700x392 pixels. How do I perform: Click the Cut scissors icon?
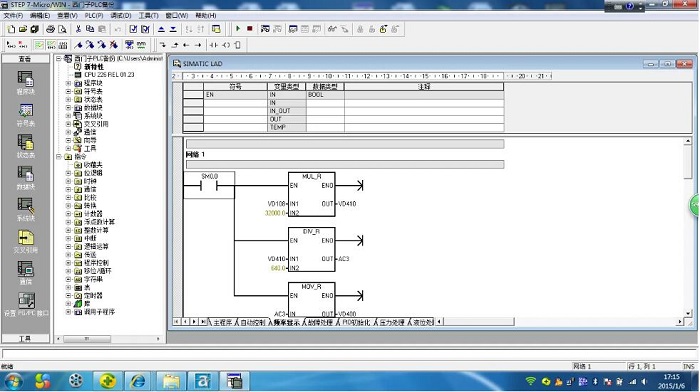pyautogui.click(x=78, y=29)
